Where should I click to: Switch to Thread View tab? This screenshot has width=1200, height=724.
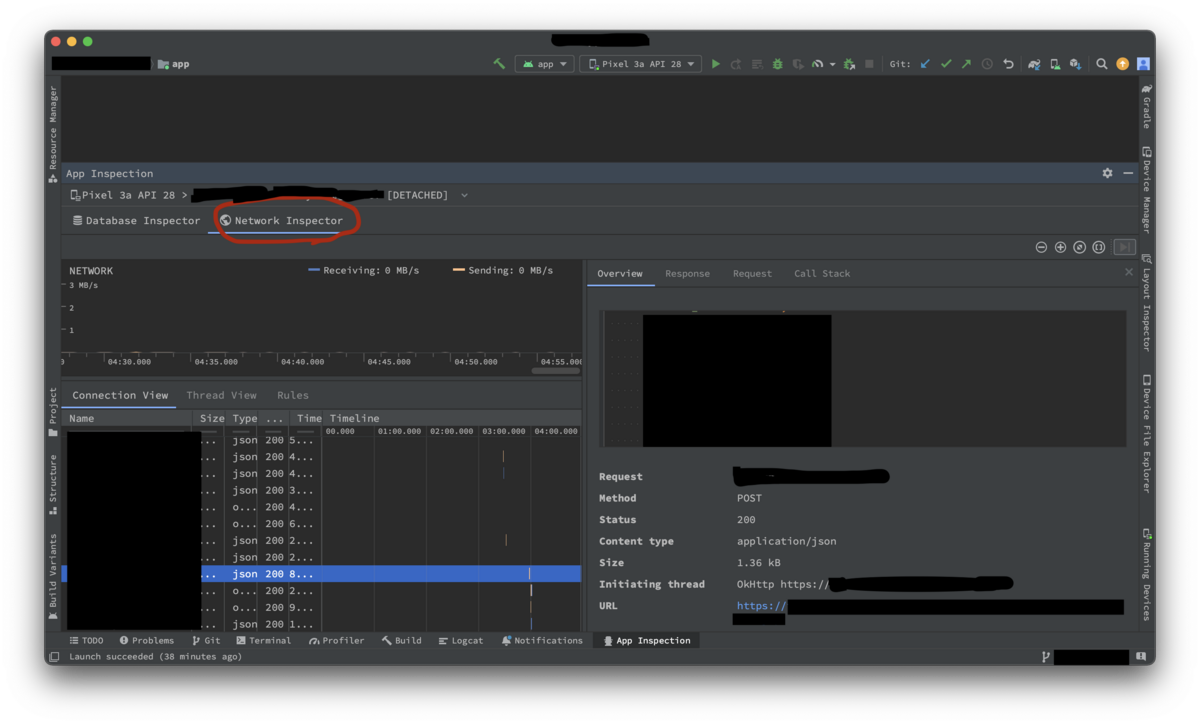point(221,395)
